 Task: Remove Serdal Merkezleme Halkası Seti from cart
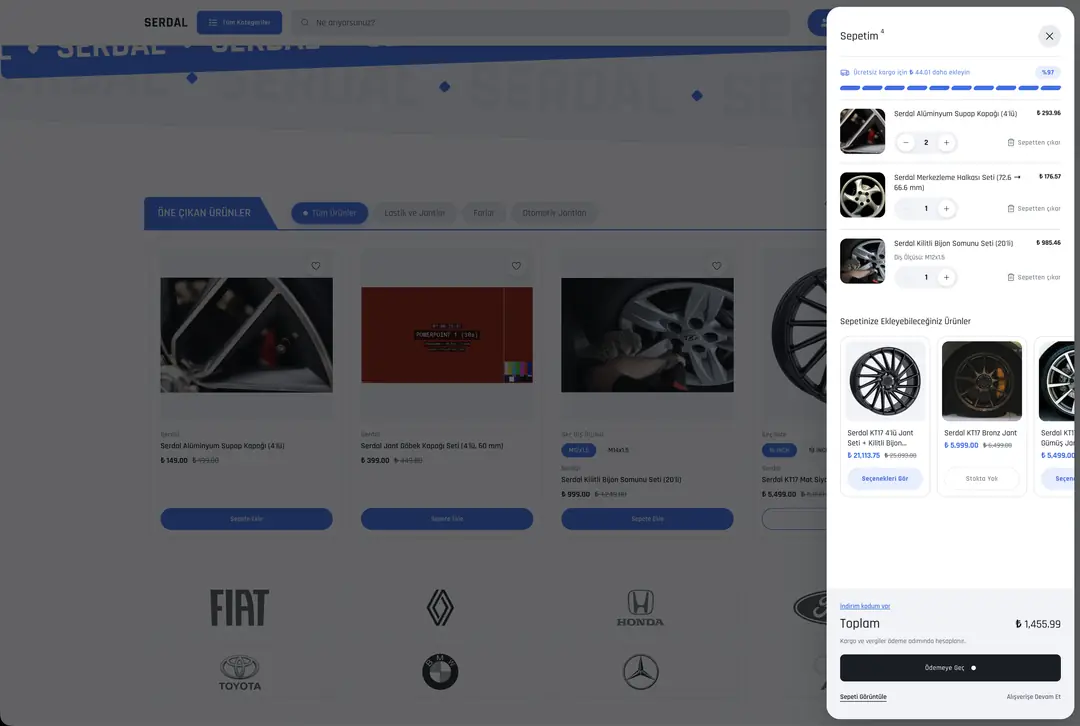tap(1034, 209)
